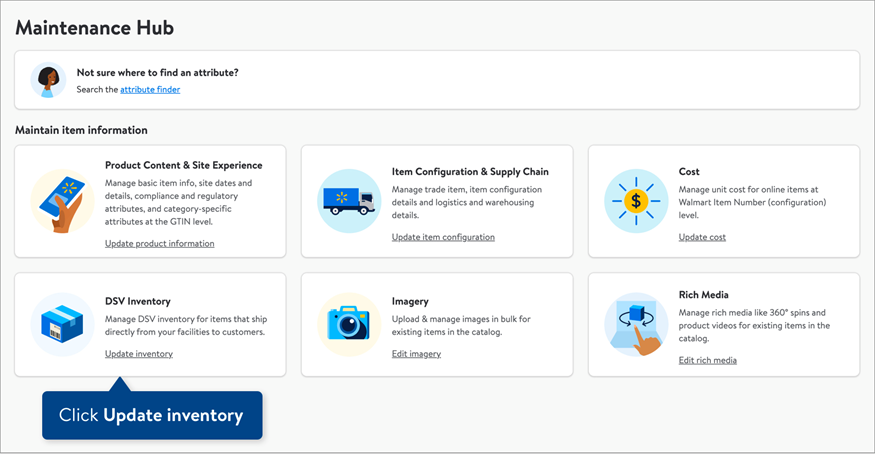Click the attribute finder avatar icon
Viewport: 875px width, 454px height.
pyautogui.click(x=48, y=80)
